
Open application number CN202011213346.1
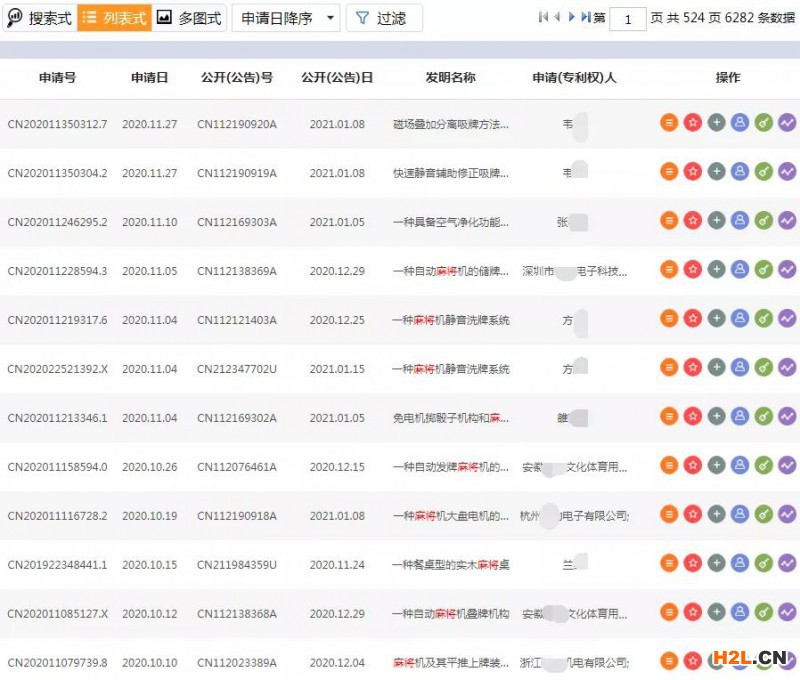pyautogui.click(x=57, y=418)
